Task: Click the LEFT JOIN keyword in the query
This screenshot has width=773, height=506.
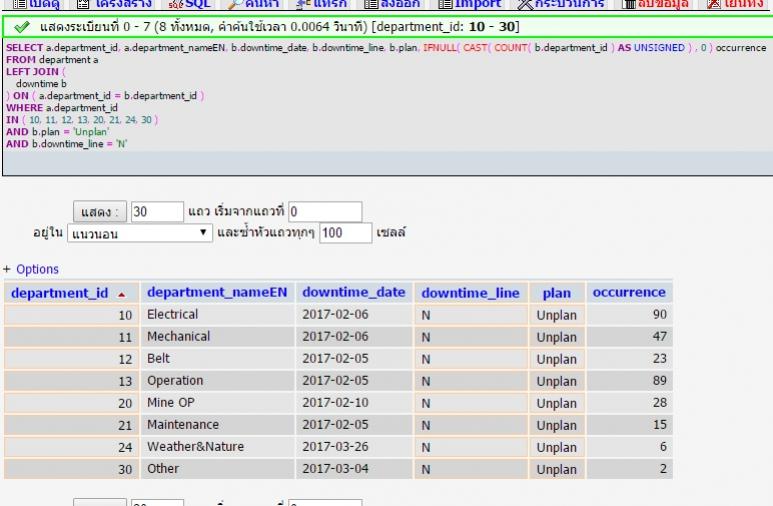Action: click(x=32, y=72)
